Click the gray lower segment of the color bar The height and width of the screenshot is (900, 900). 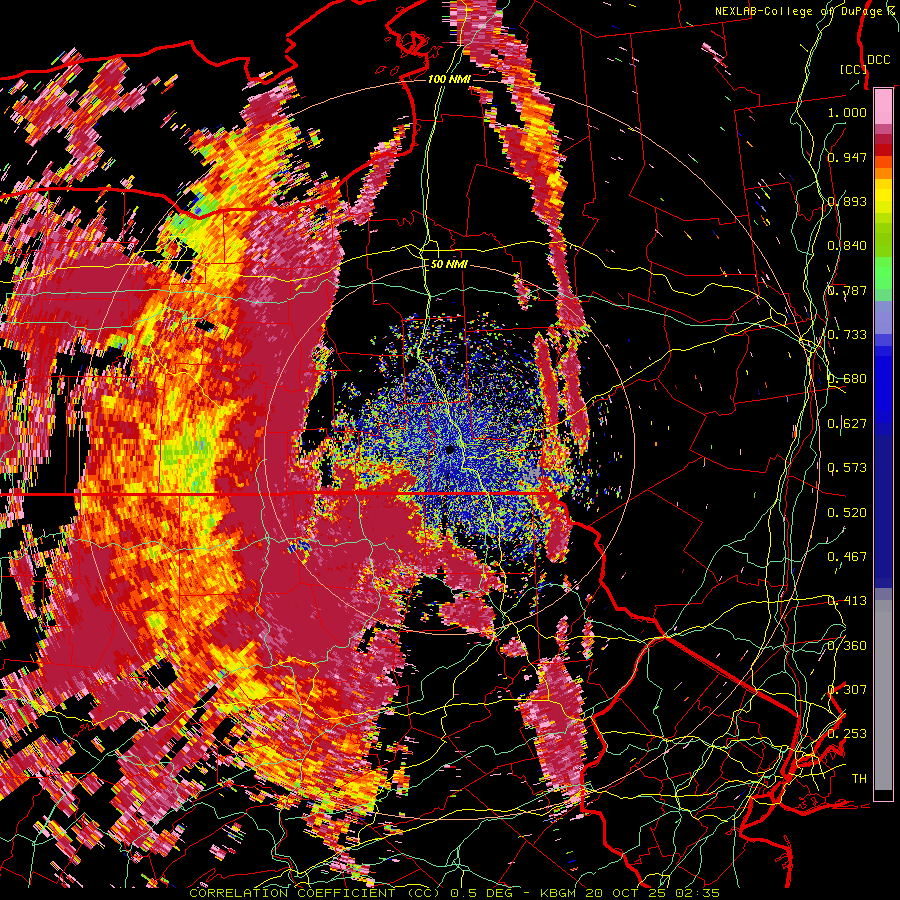[x=883, y=695]
